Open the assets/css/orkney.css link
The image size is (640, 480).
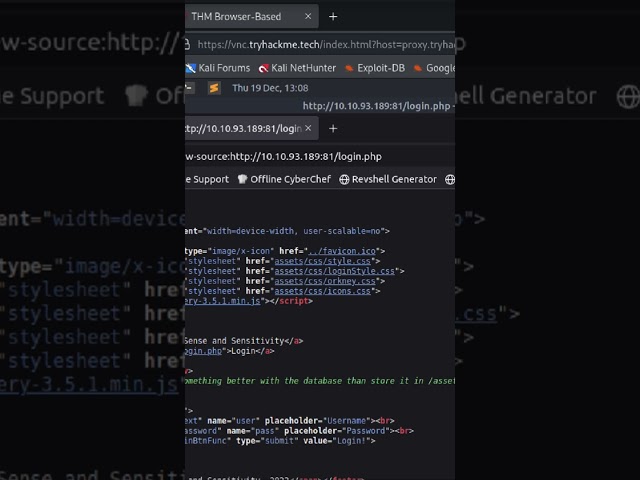325,281
